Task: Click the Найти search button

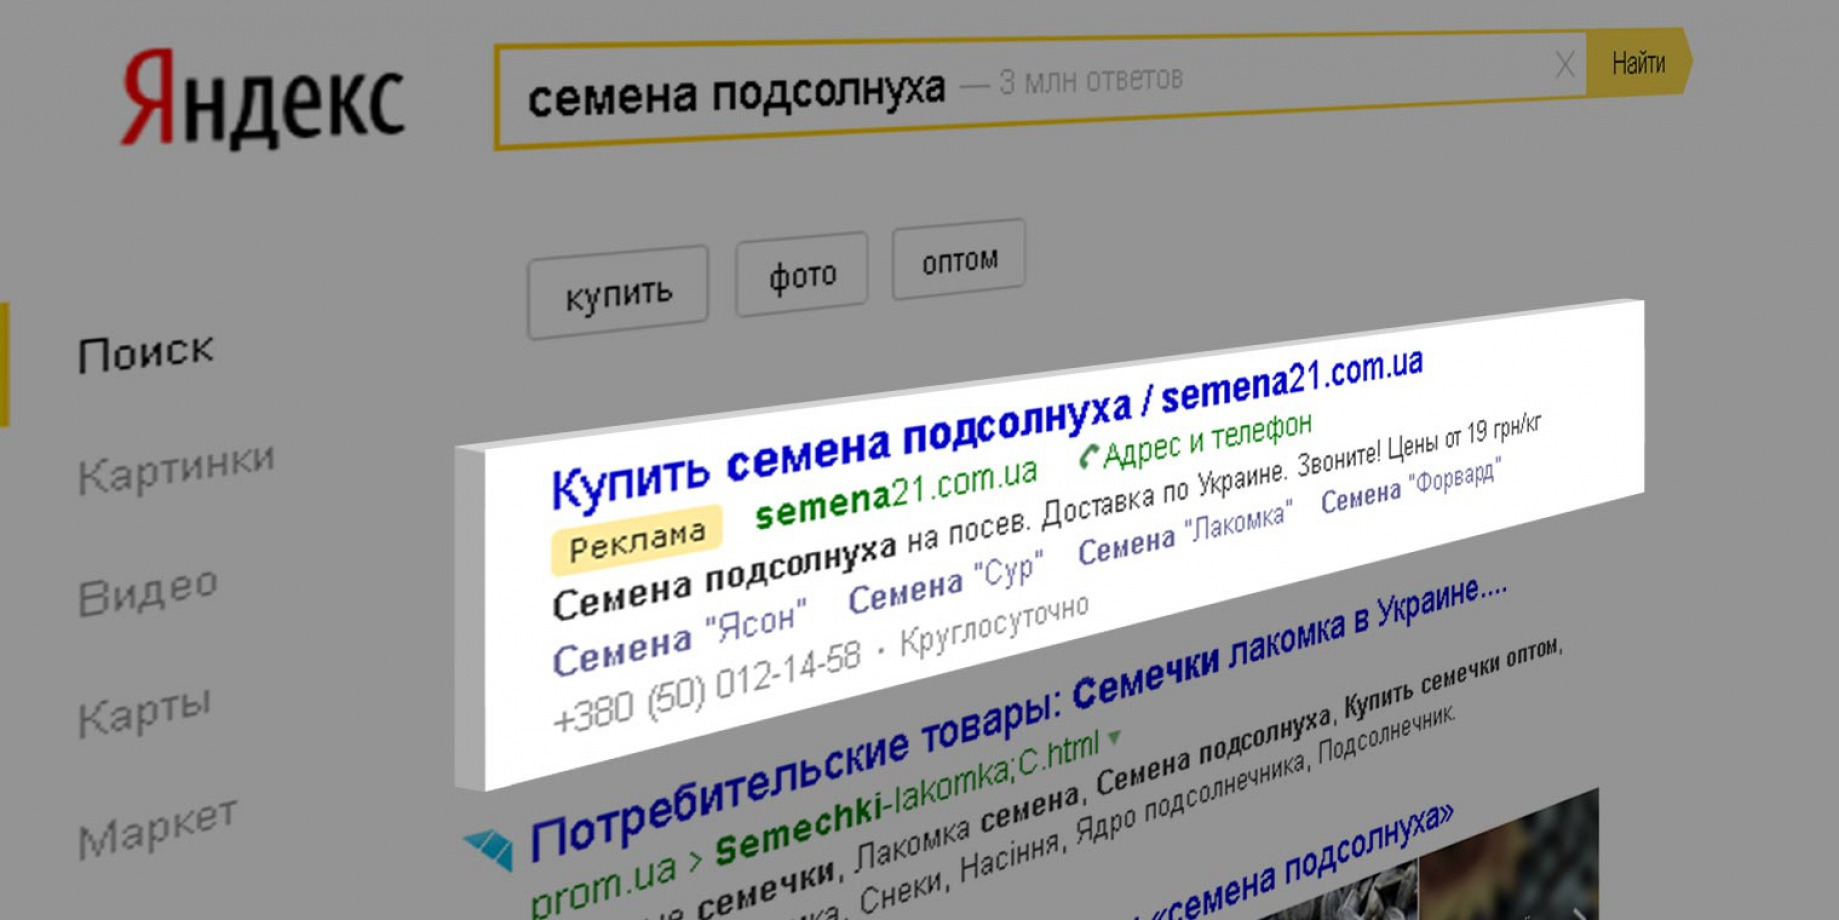Action: point(1638,63)
